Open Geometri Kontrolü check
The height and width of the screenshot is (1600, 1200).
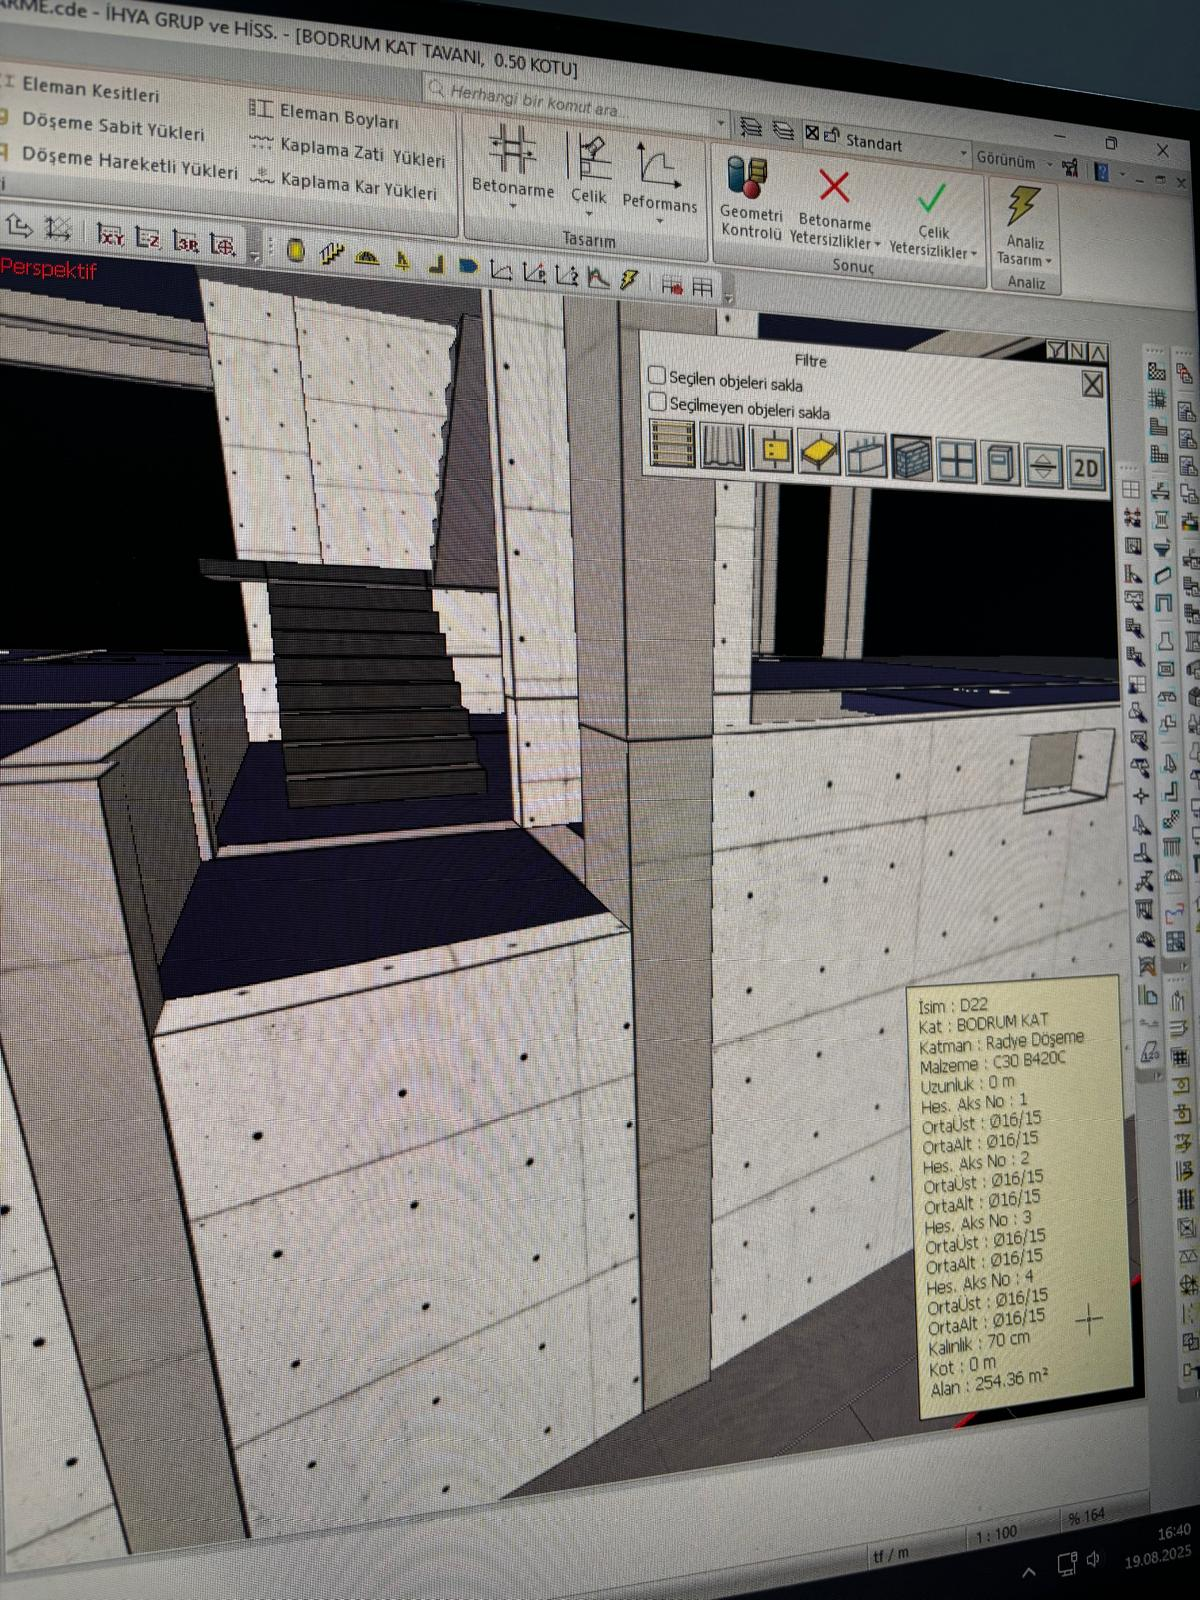(751, 198)
